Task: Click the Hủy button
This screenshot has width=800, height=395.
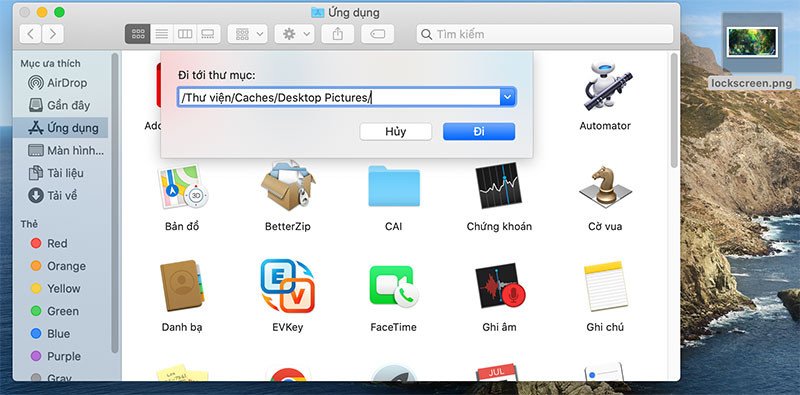Action: click(395, 131)
